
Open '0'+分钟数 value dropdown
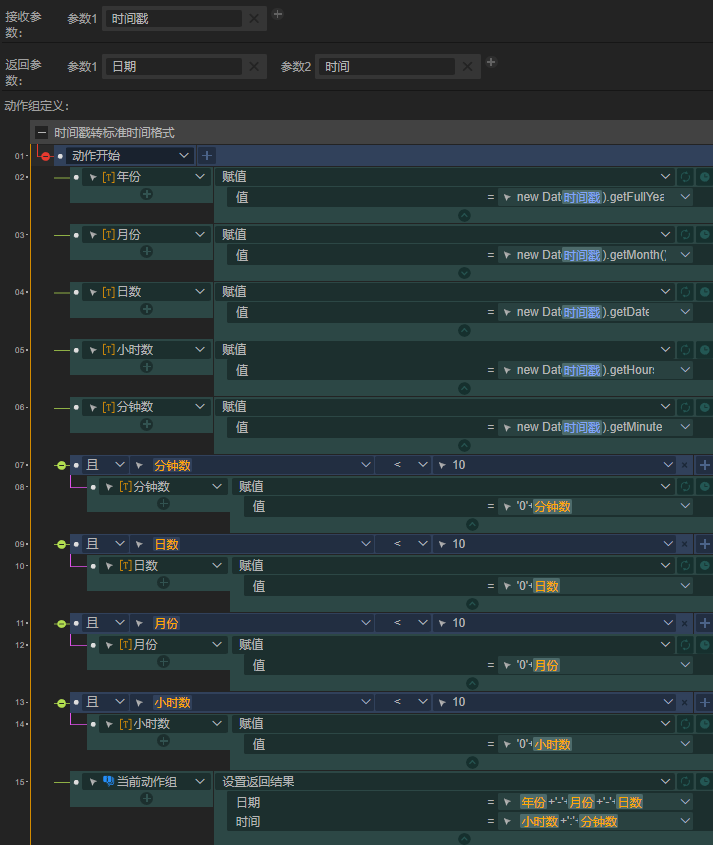[685, 506]
